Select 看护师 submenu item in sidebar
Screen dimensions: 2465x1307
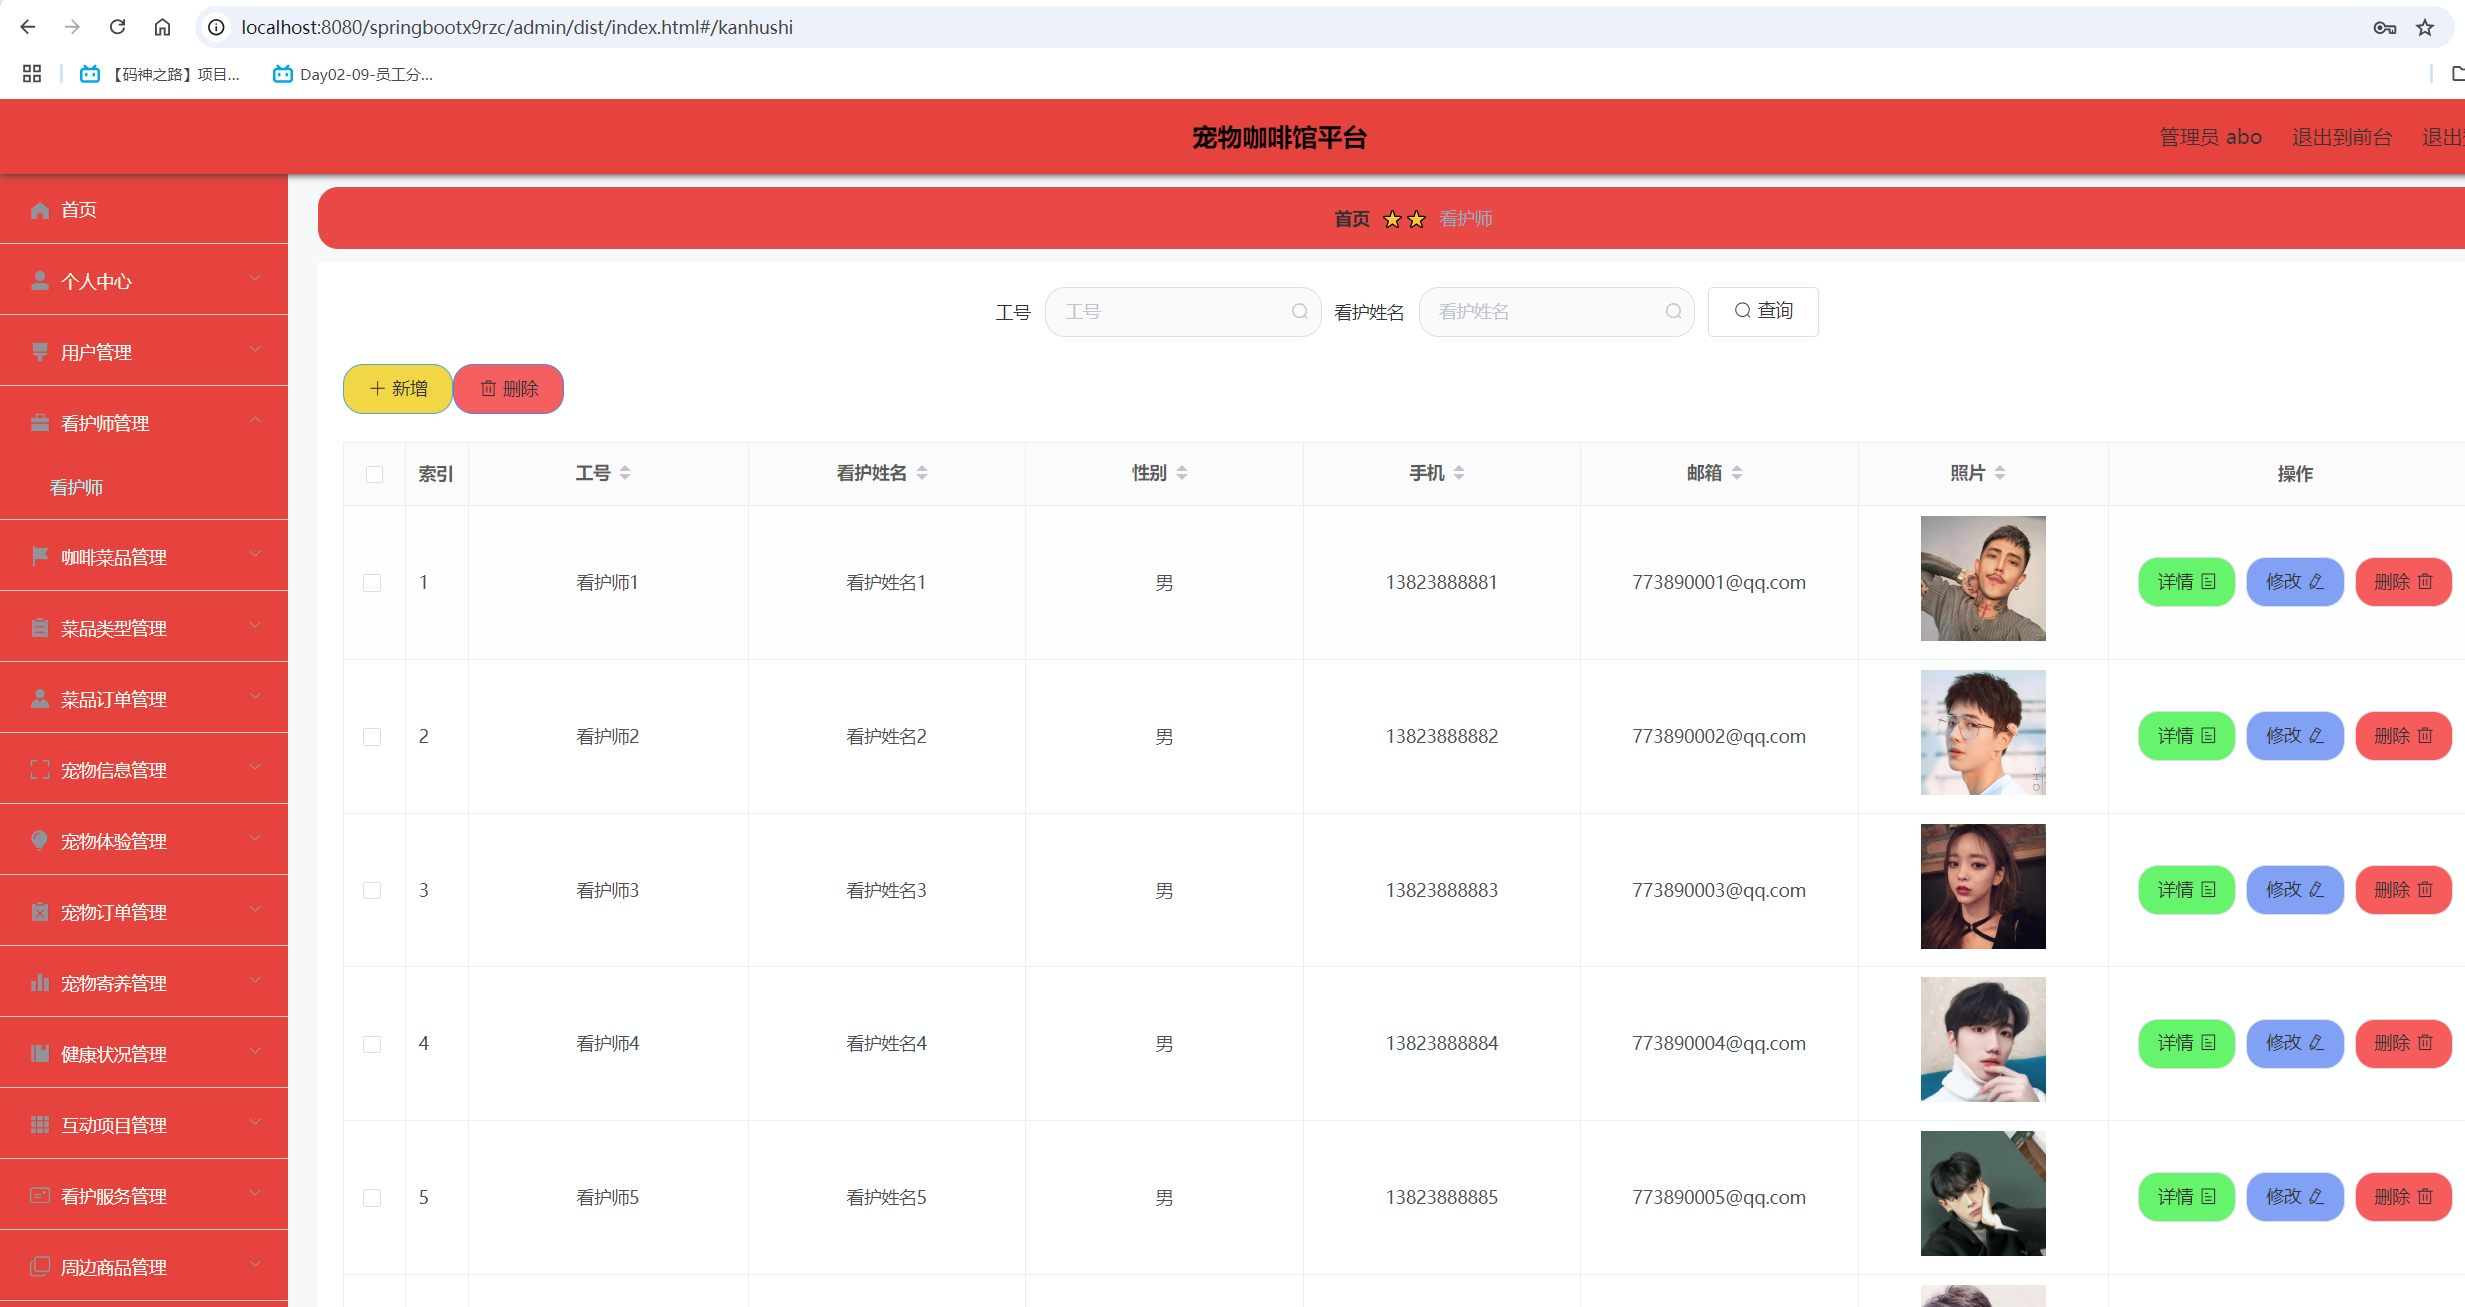tap(77, 488)
